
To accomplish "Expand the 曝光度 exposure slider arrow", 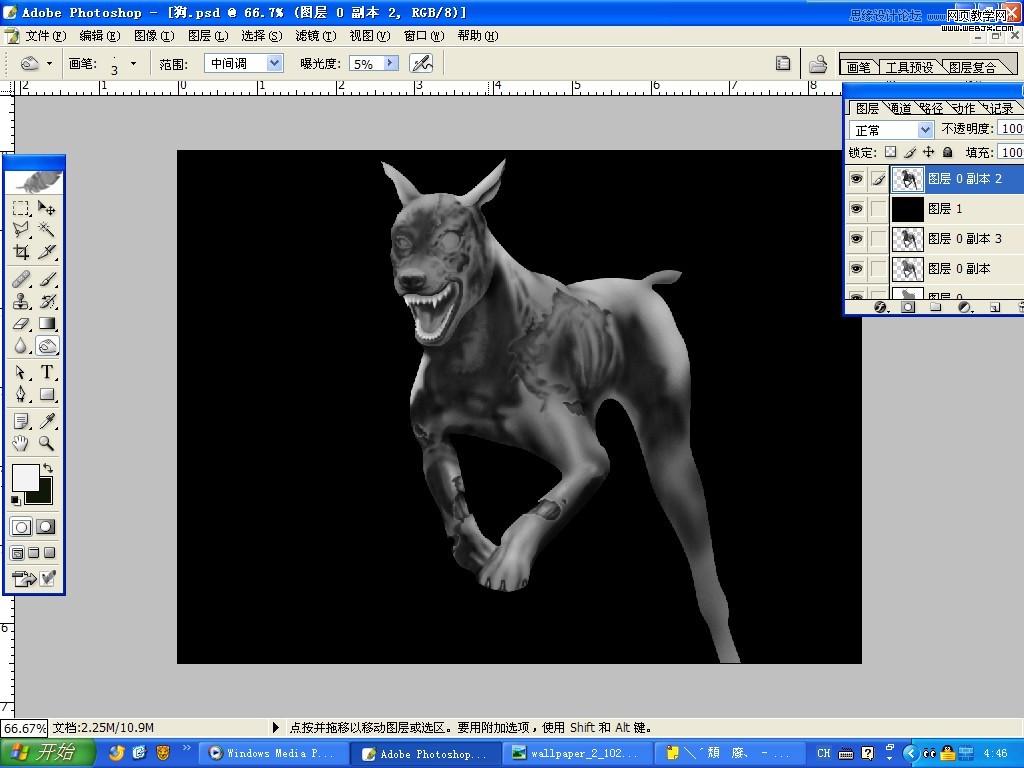I will click(390, 63).
